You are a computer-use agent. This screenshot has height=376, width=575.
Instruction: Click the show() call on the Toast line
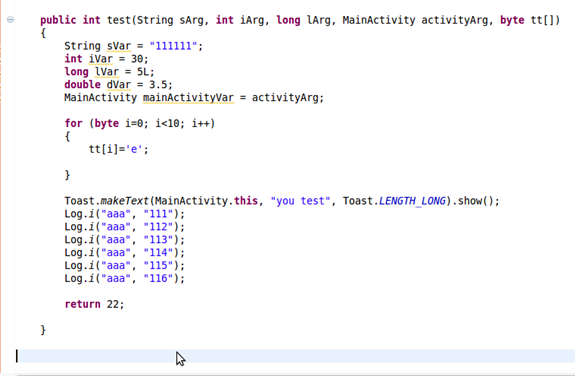tap(476, 201)
